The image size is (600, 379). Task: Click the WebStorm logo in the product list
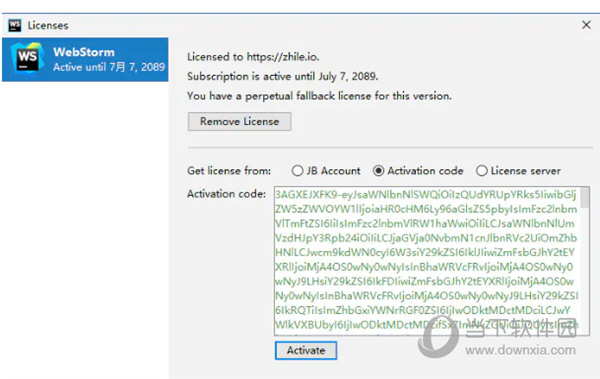27,59
